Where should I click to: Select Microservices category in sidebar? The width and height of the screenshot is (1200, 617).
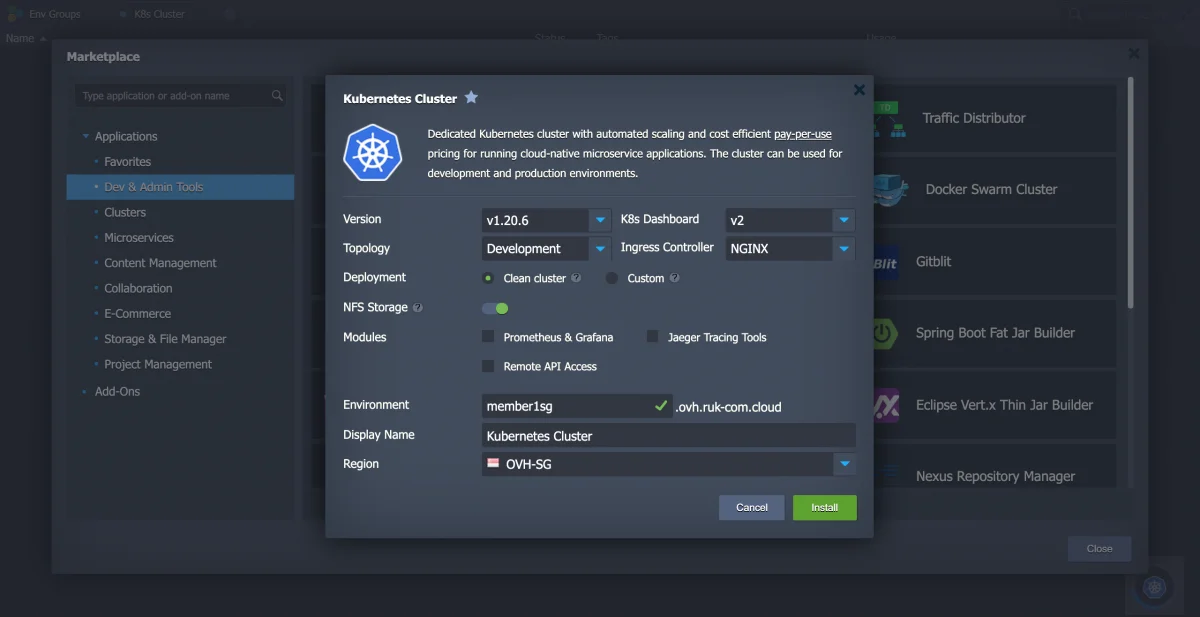(x=139, y=238)
